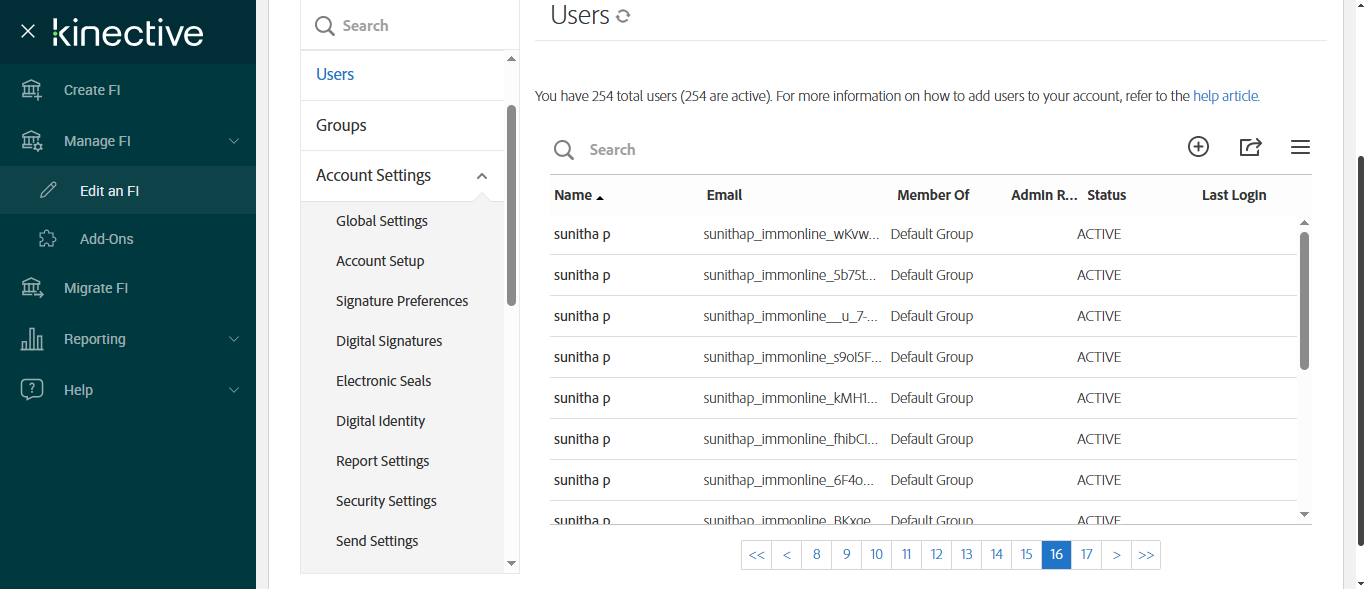Screen dimensions: 1366x589
Task: Collapse the Account Settings section
Action: (482, 176)
